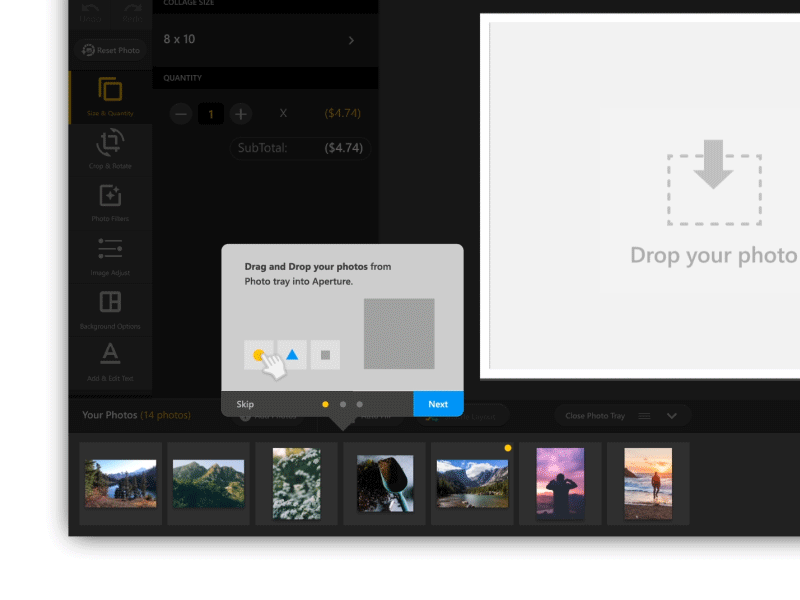Open Background Options
The height and width of the screenshot is (600, 800).
[110, 310]
